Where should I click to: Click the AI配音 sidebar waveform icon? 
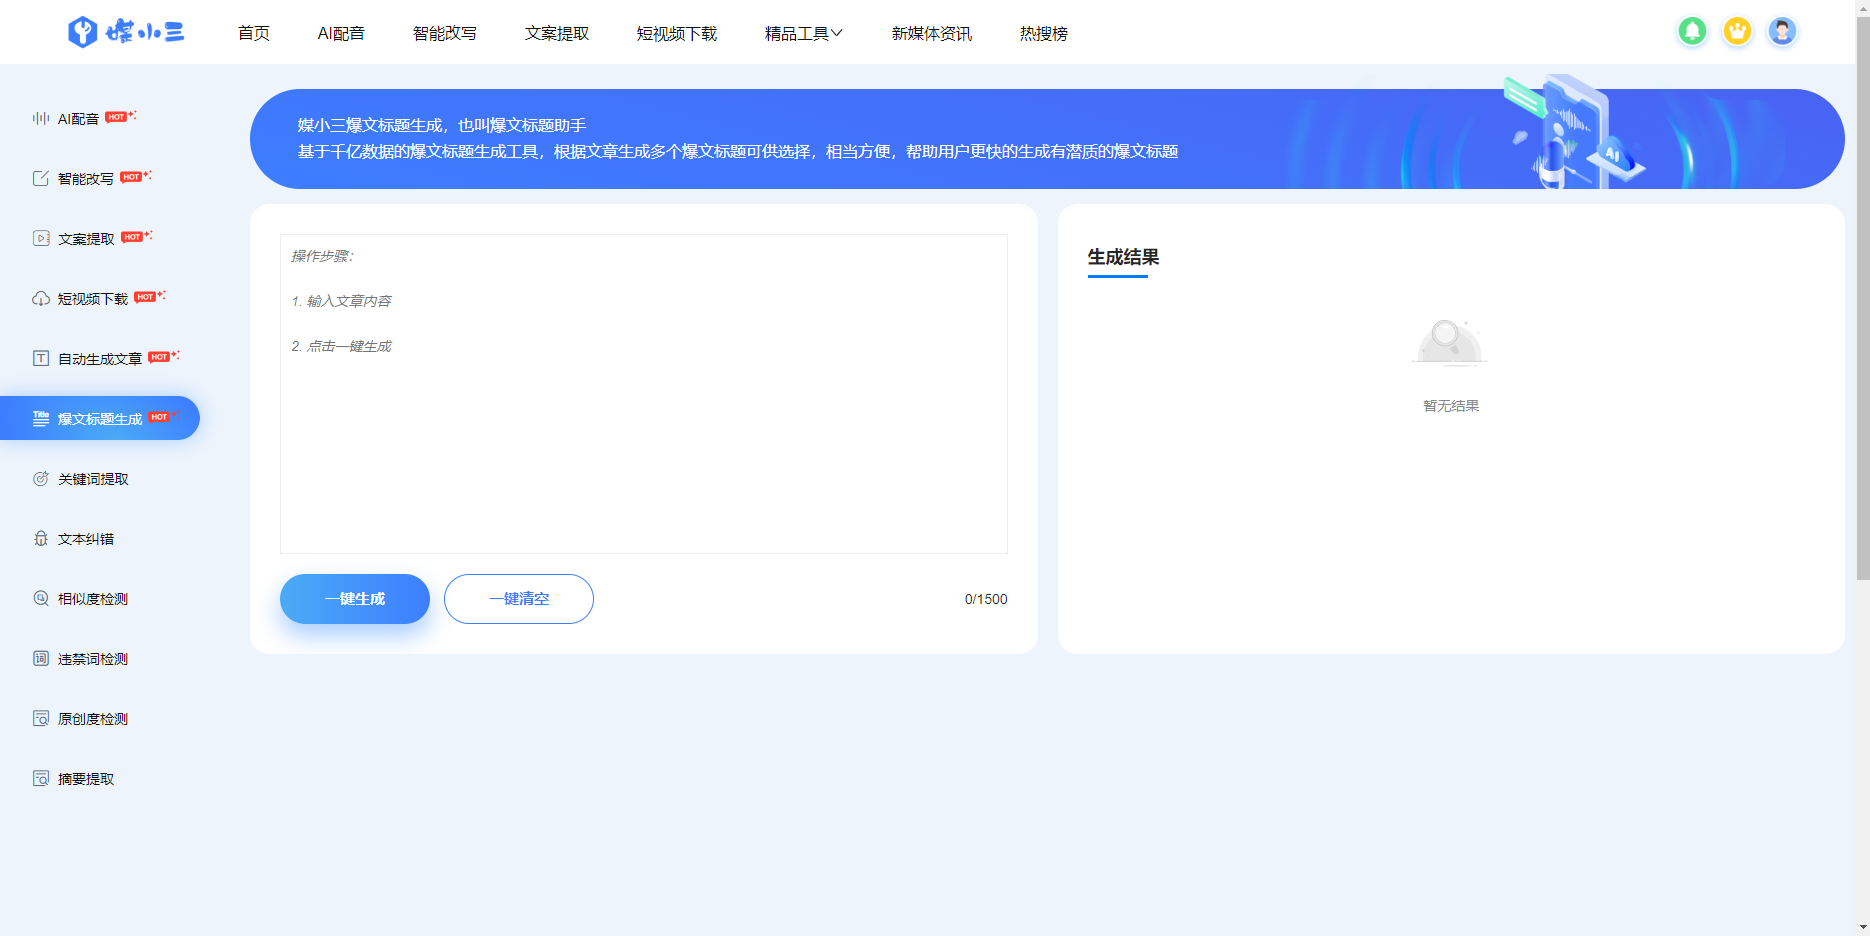coord(41,118)
